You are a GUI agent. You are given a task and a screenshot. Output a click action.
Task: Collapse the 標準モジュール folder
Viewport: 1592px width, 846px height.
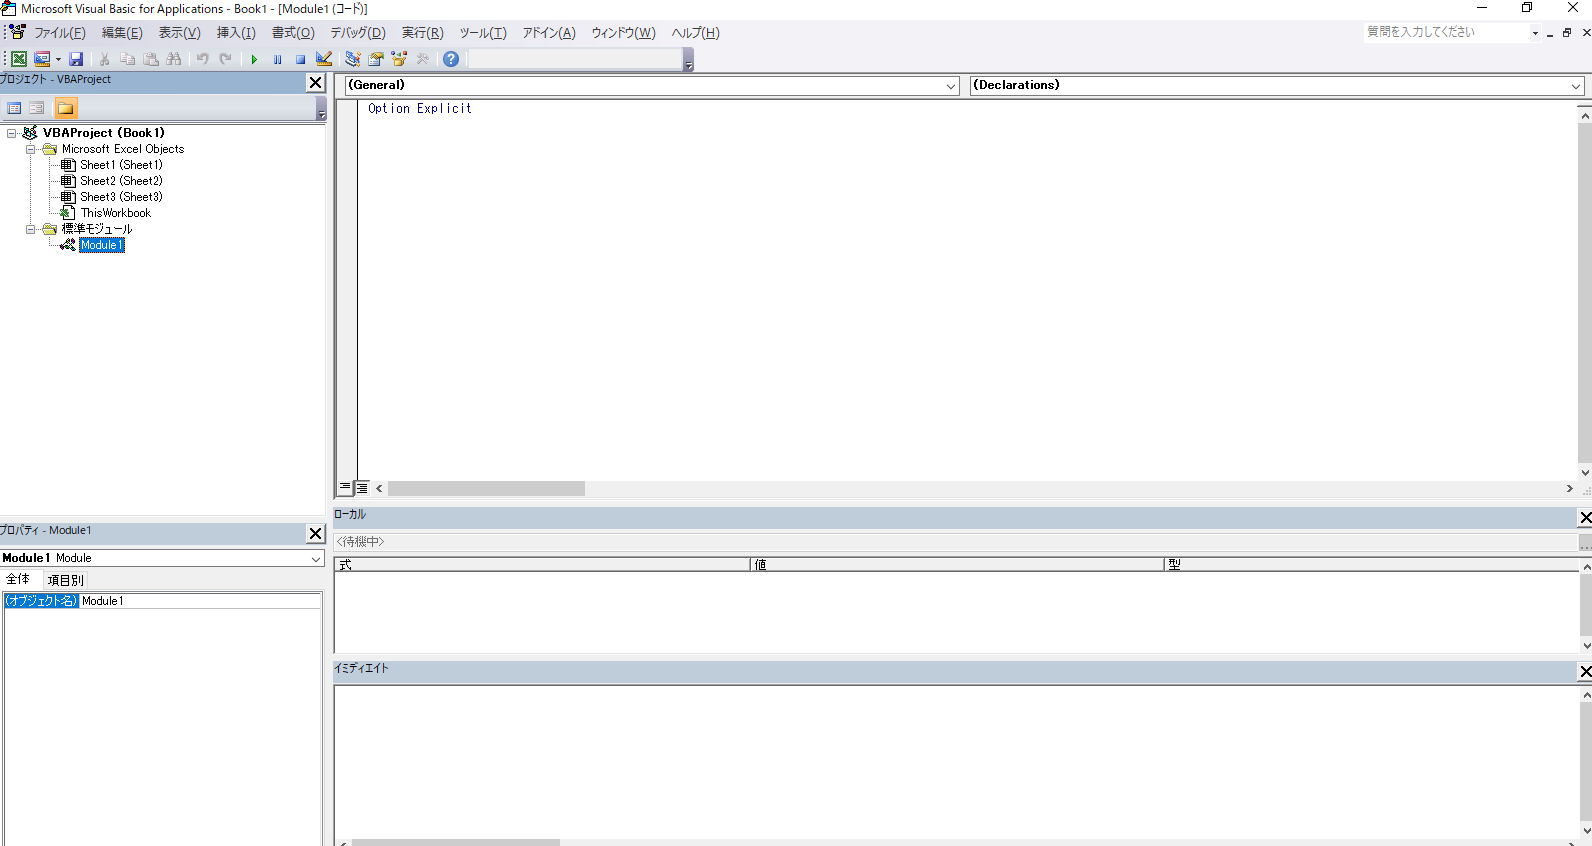point(31,229)
